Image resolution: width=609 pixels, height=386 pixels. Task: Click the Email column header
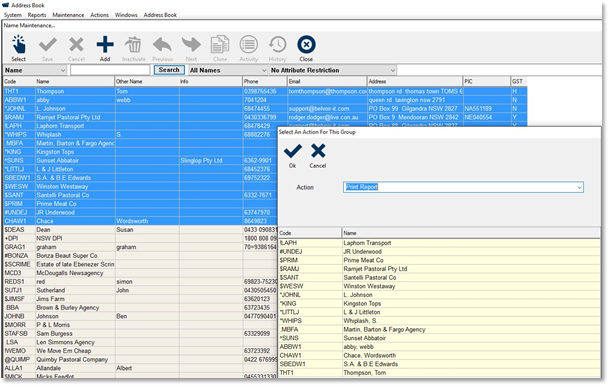(x=327, y=81)
